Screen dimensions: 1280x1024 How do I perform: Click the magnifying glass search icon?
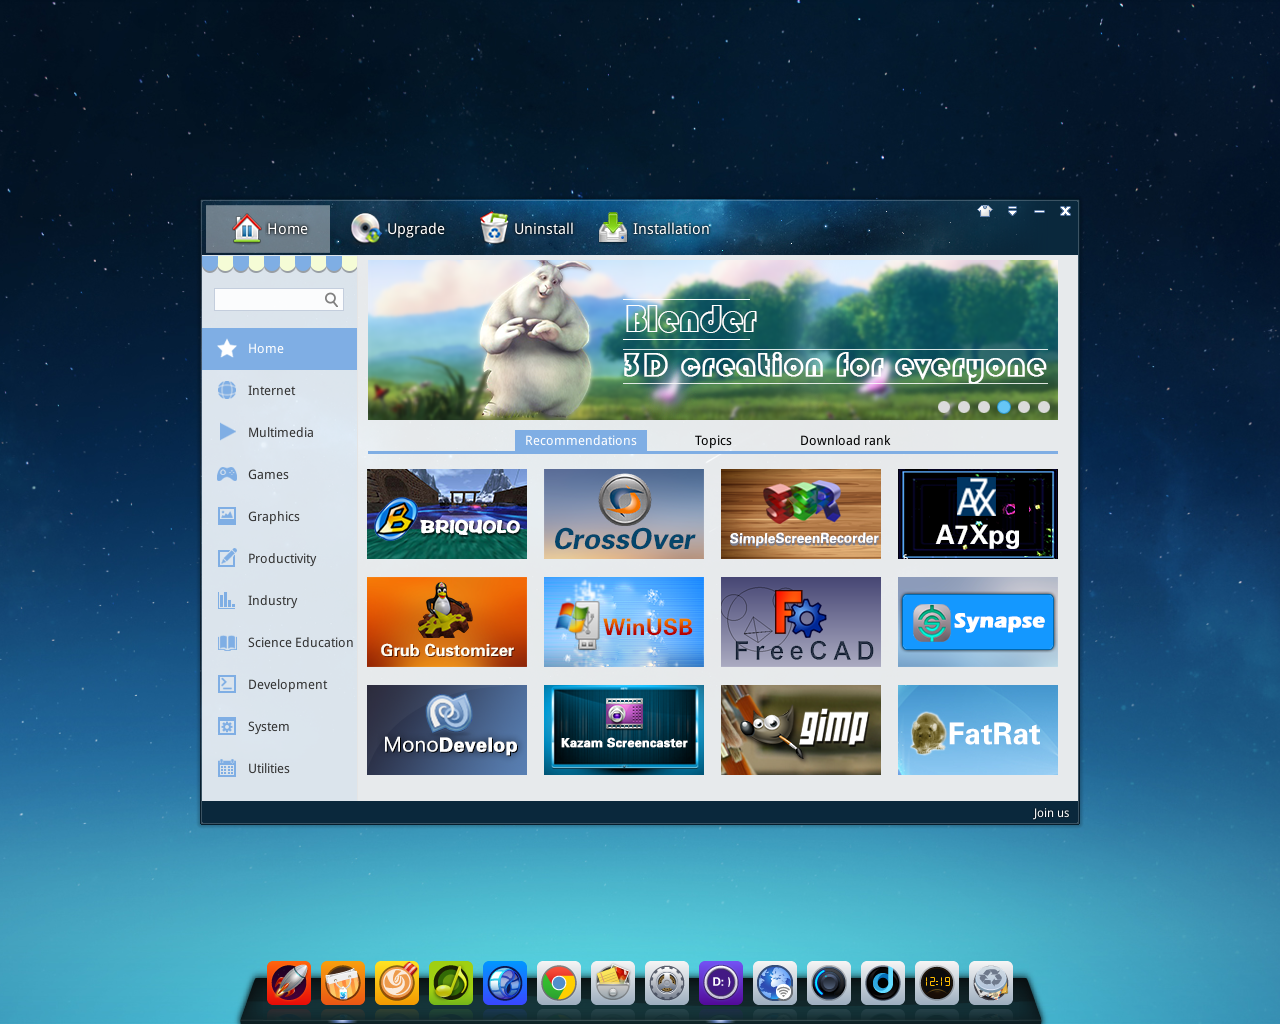[x=332, y=299]
